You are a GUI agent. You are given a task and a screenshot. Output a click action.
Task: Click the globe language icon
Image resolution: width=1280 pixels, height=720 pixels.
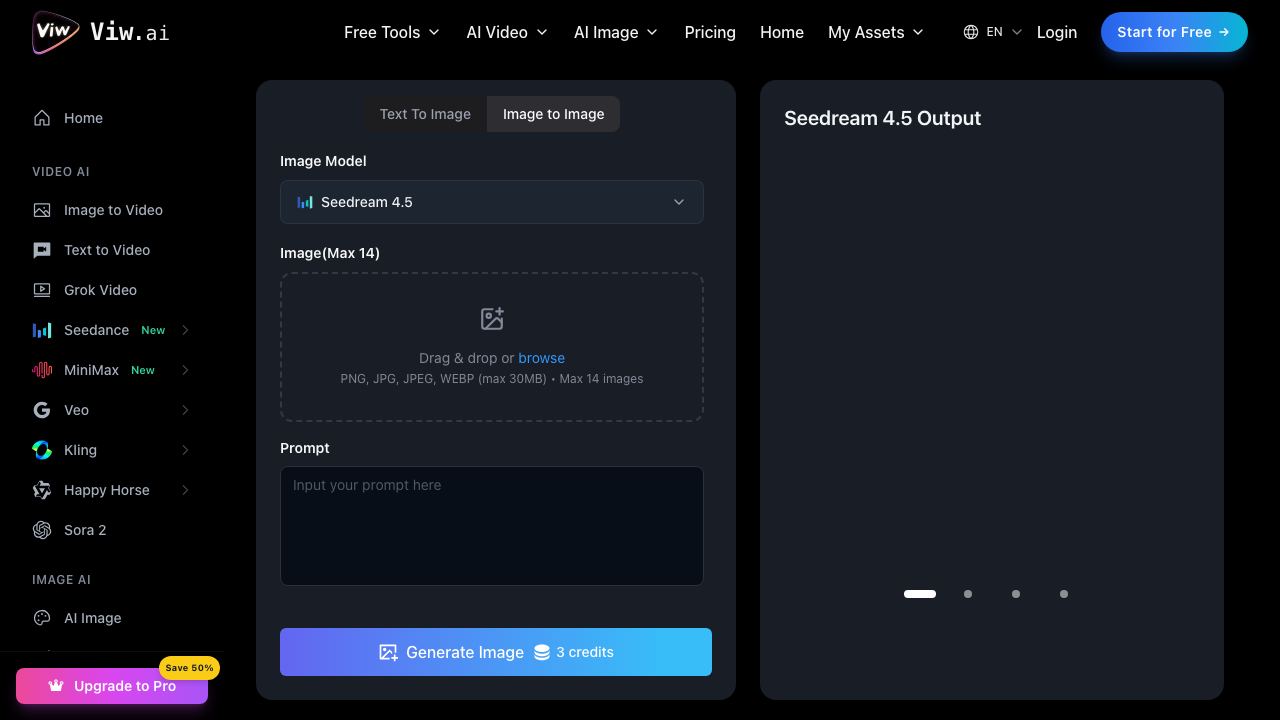[971, 32]
